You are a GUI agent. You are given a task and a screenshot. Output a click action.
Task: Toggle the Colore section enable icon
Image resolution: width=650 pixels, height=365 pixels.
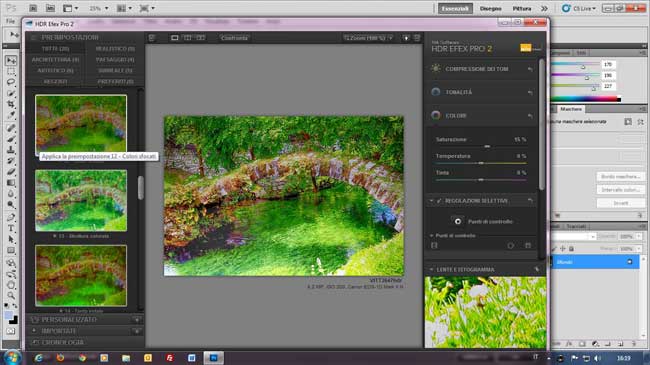[436, 115]
